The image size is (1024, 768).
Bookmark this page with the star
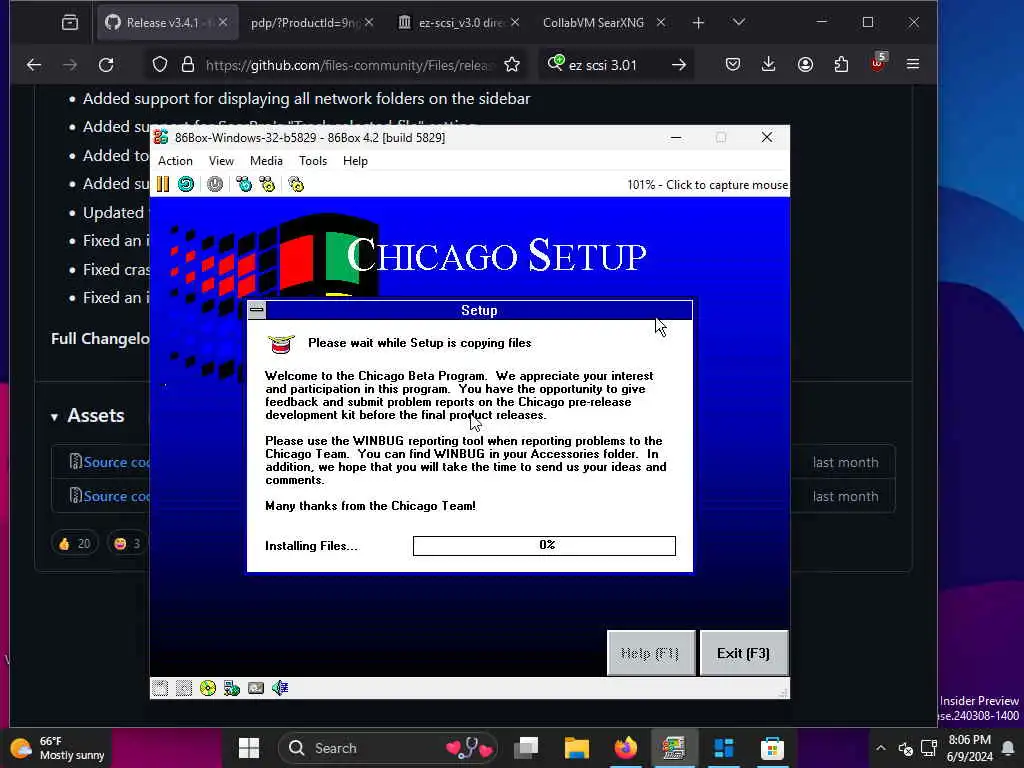point(512,65)
